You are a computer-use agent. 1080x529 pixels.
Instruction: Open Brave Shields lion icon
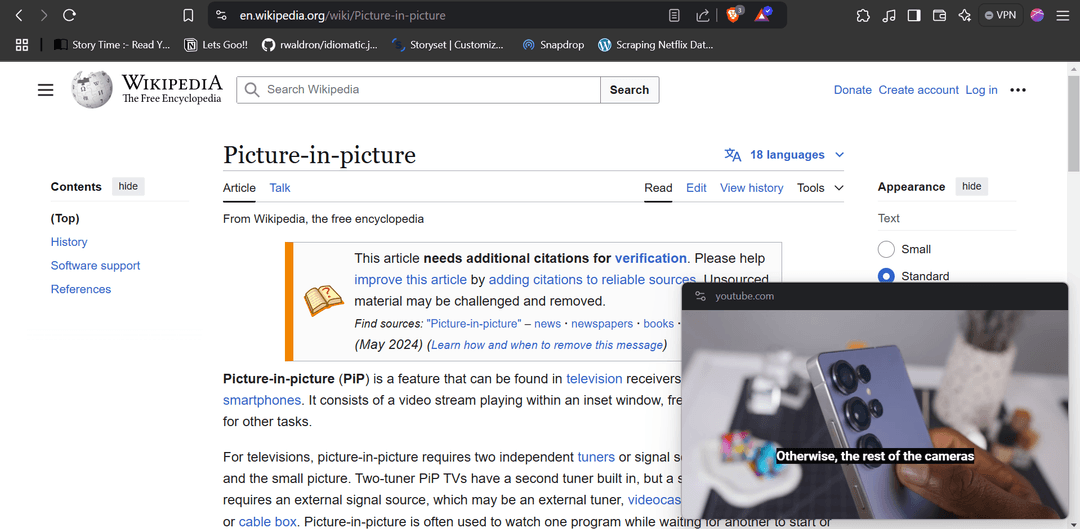coord(734,14)
